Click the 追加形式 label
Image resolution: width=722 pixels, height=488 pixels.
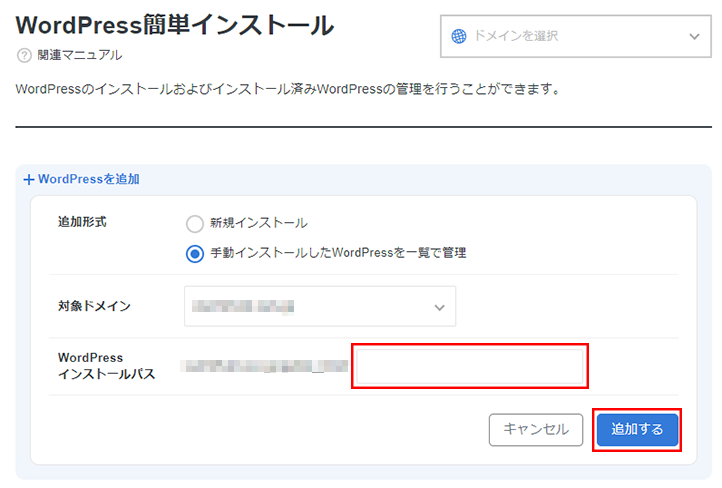(x=82, y=222)
